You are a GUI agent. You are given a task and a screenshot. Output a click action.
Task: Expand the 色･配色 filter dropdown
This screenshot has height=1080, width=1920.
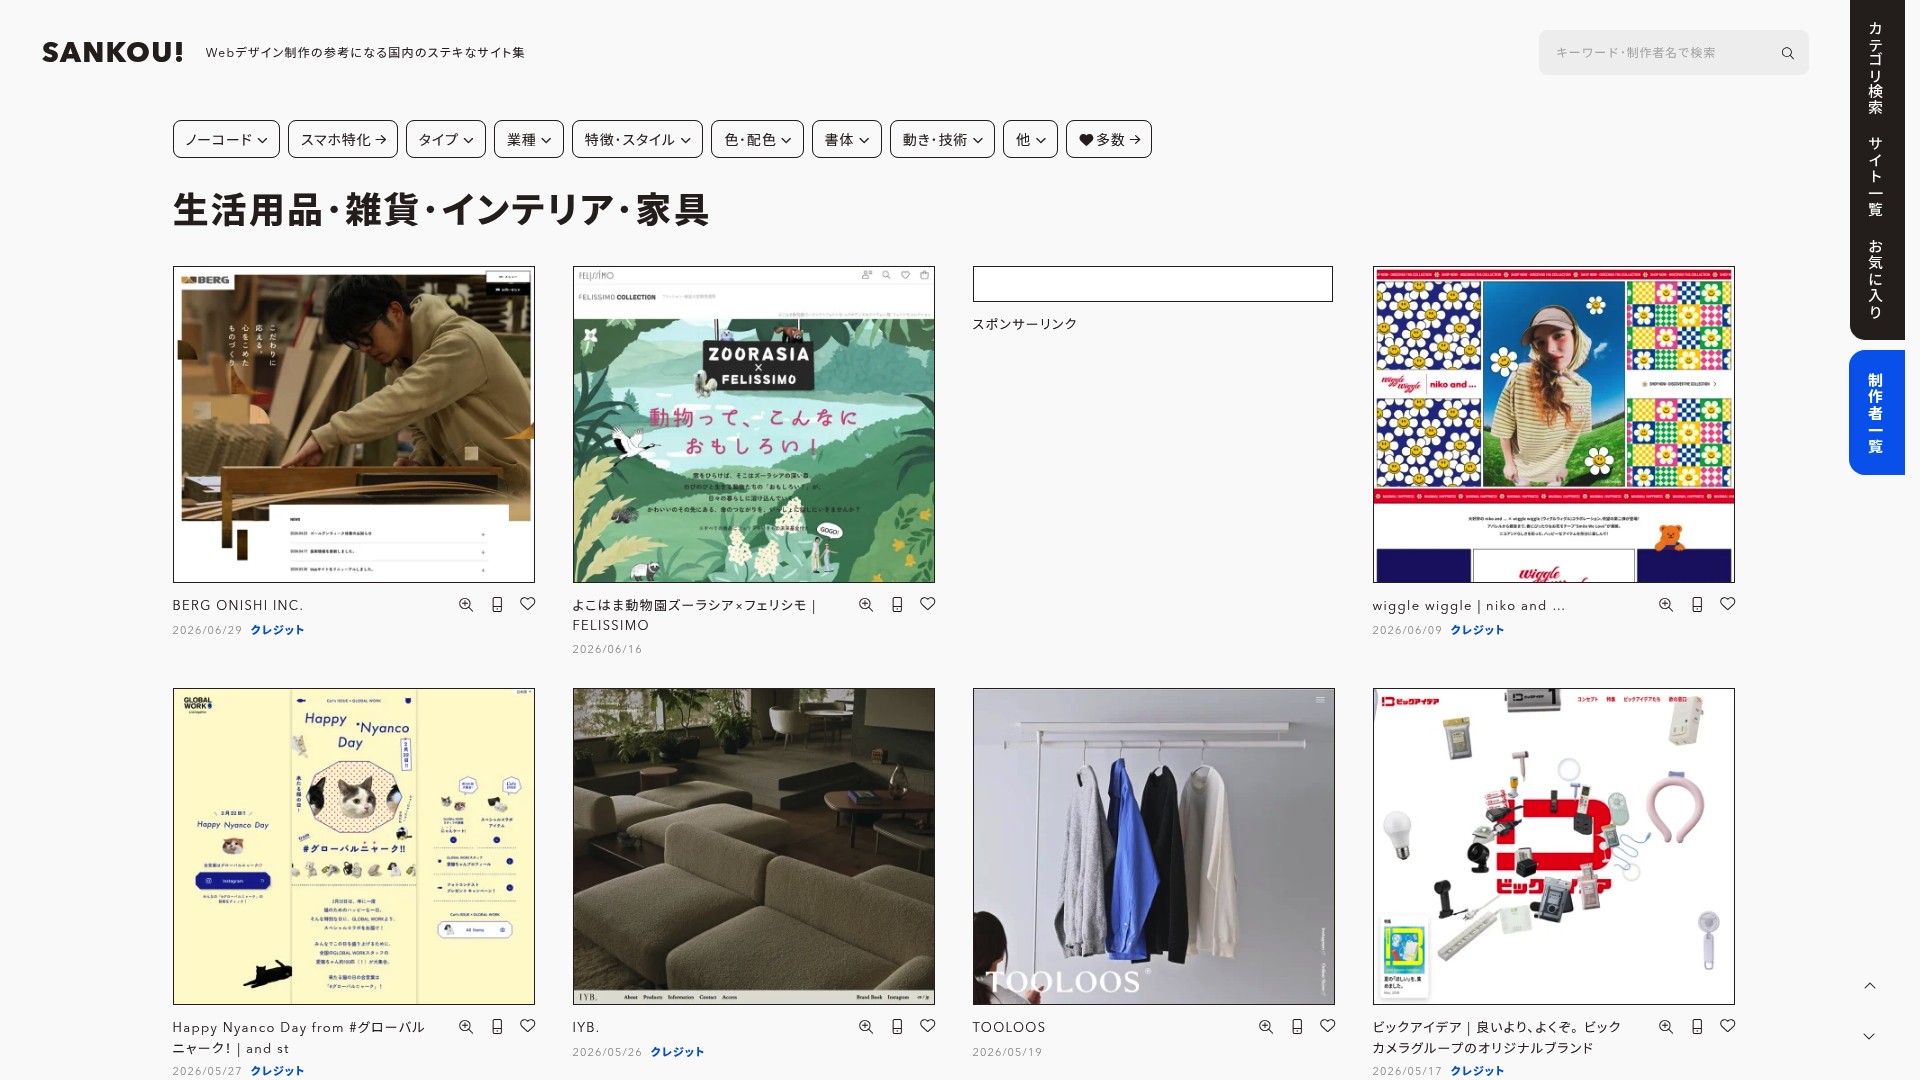(x=757, y=139)
